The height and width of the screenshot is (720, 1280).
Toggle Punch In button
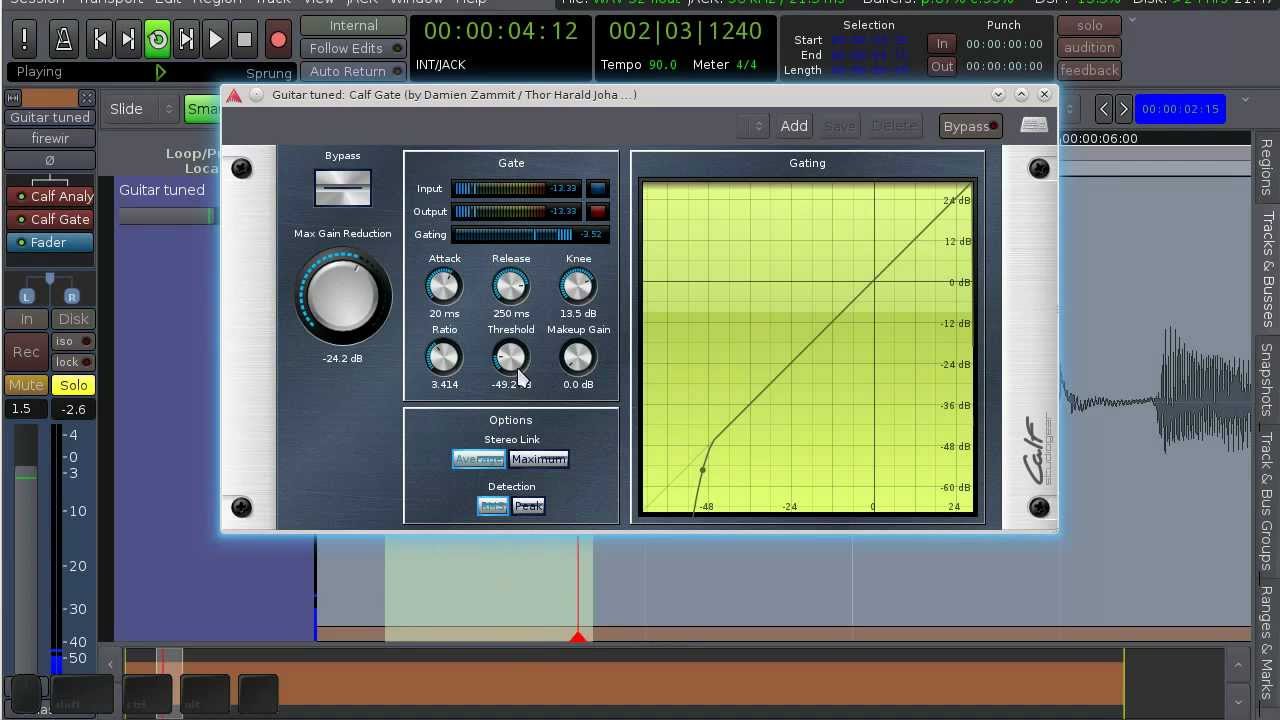(x=942, y=44)
